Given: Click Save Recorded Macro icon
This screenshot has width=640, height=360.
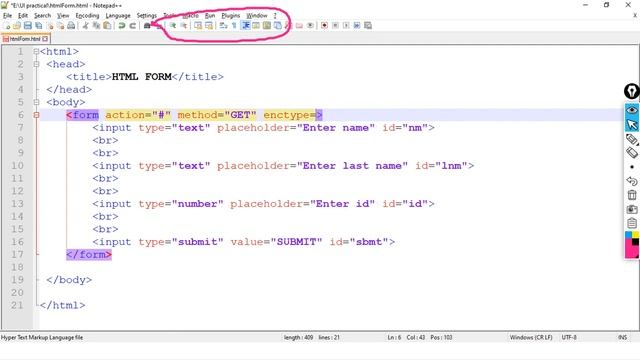Looking at the screenshot, I should point(368,25).
